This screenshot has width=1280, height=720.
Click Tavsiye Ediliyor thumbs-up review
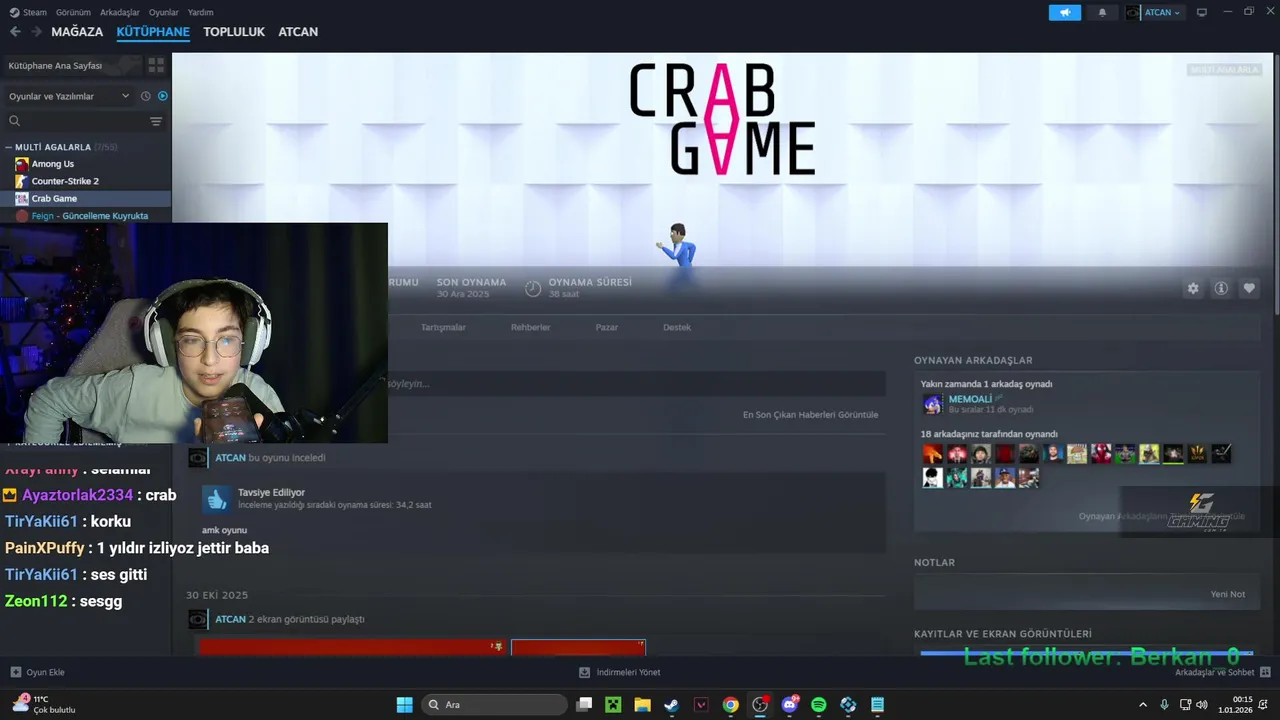pos(217,499)
